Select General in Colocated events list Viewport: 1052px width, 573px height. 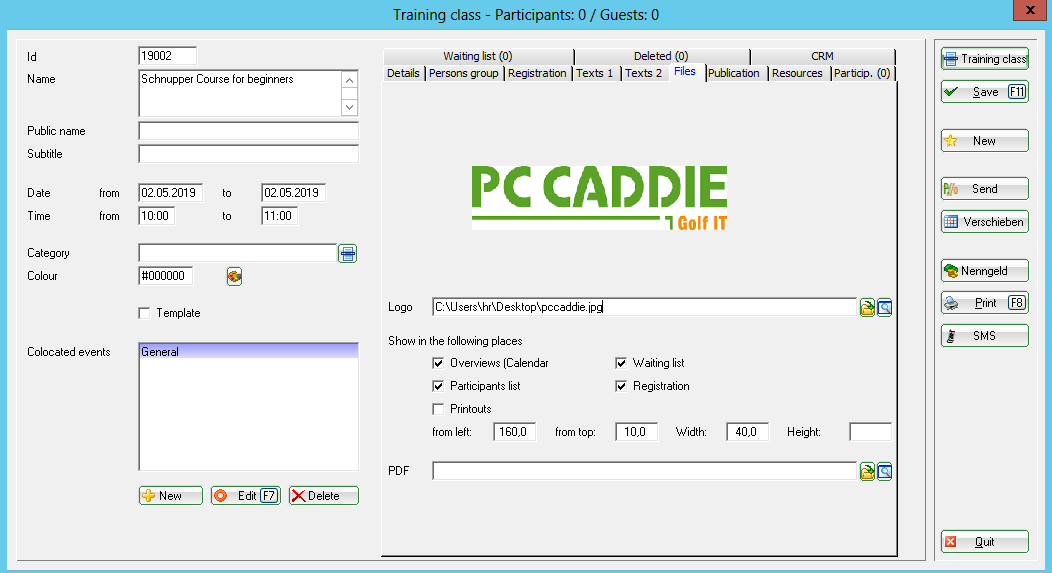(248, 352)
